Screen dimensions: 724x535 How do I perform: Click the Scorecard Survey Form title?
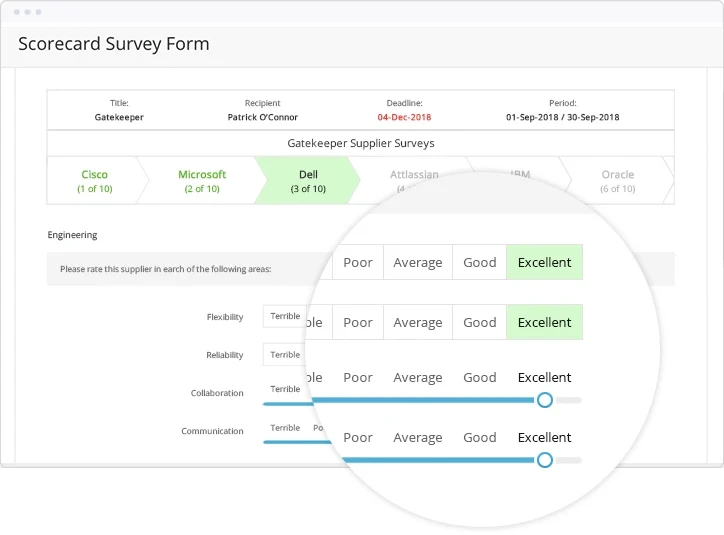(114, 44)
